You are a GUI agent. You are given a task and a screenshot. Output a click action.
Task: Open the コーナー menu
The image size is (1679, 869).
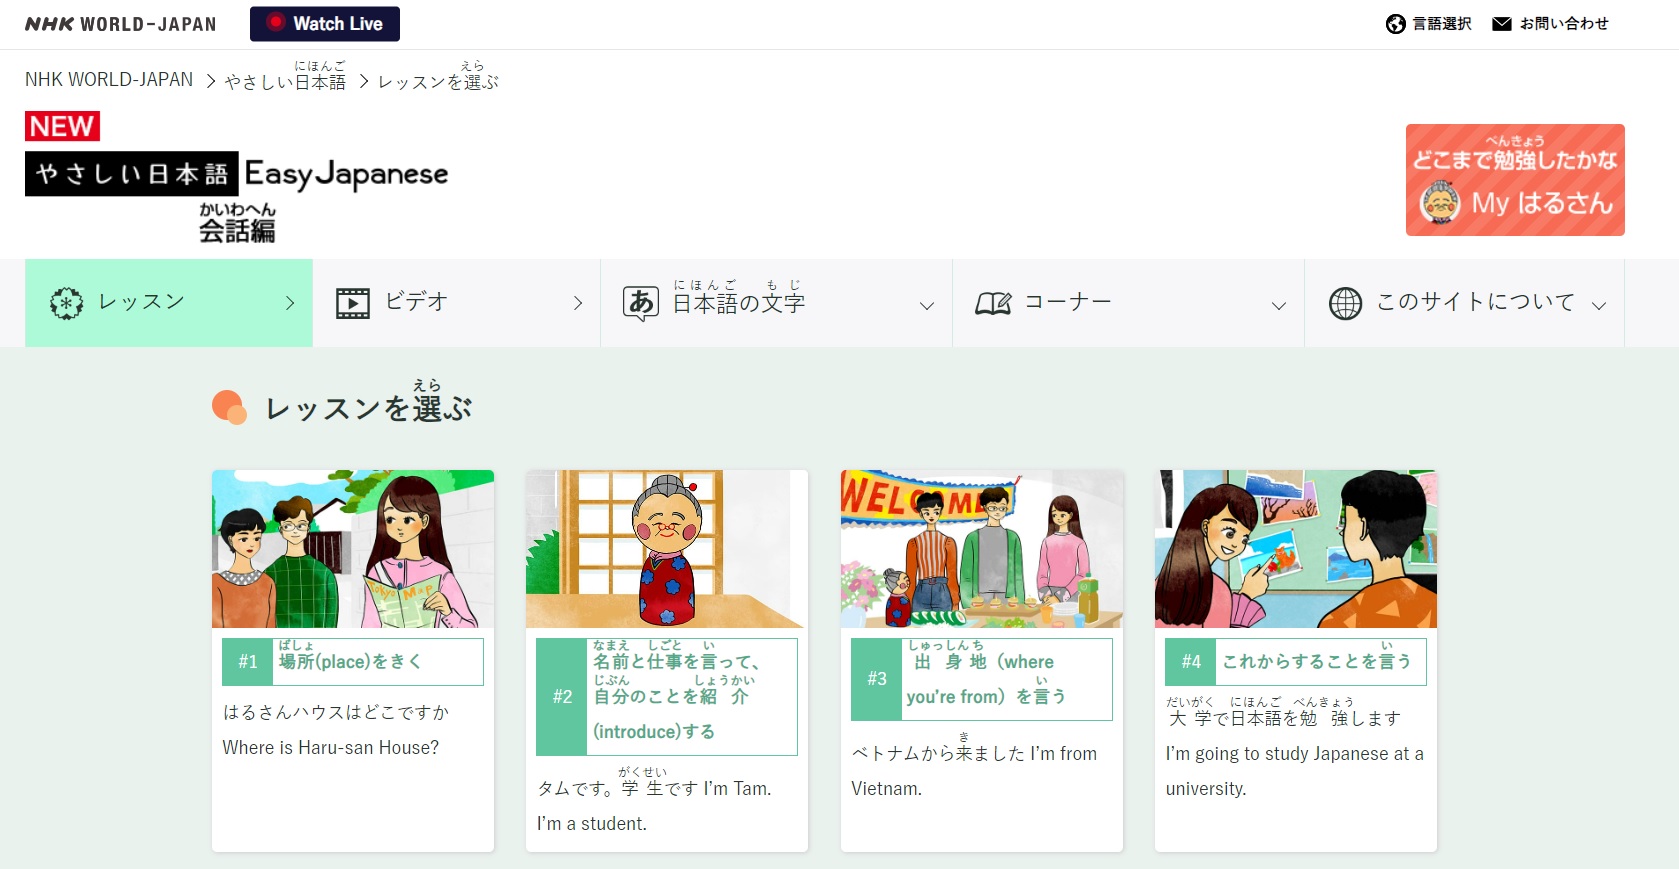tap(1128, 303)
